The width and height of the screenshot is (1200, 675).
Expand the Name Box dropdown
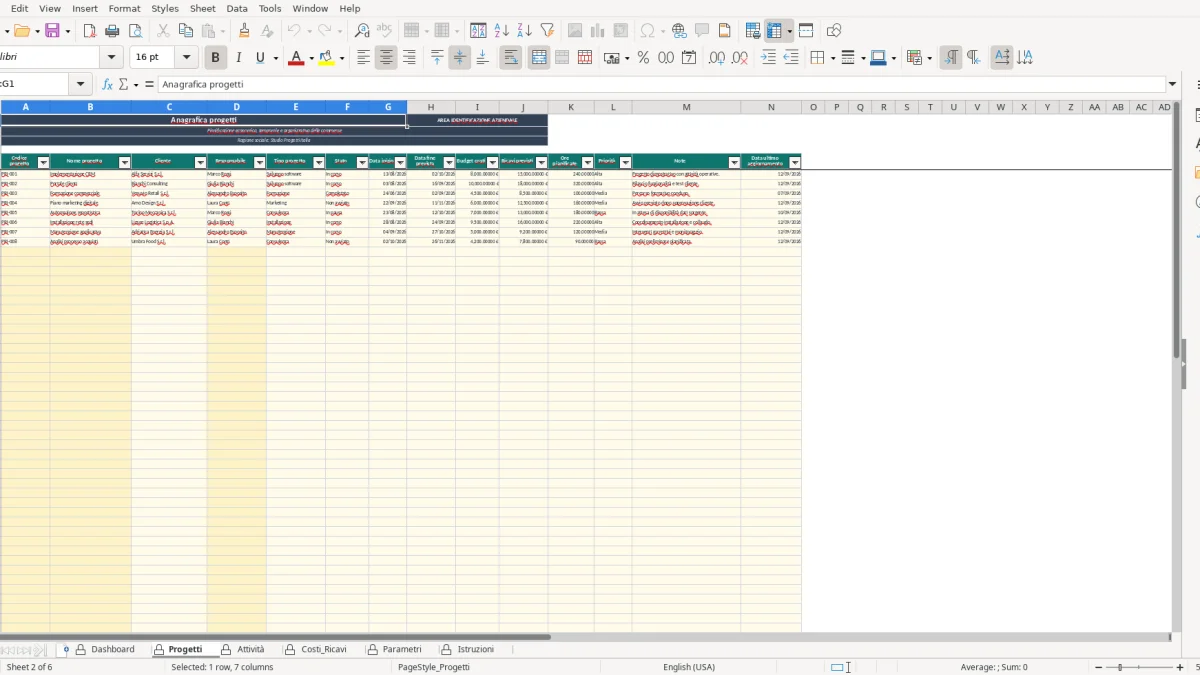[81, 85]
